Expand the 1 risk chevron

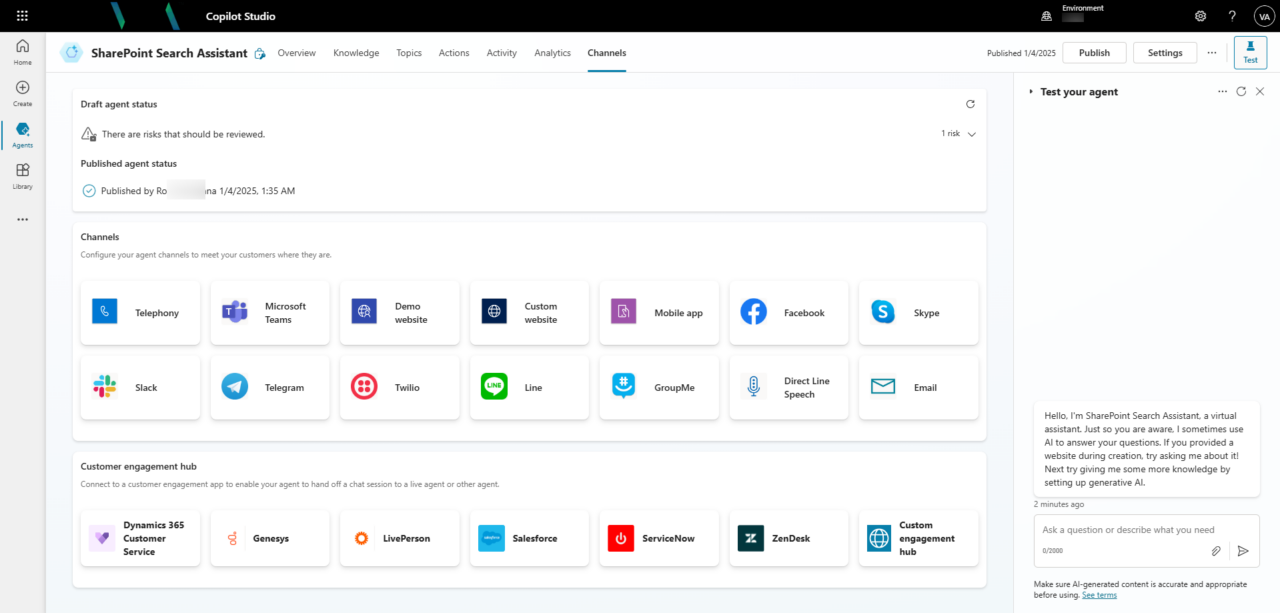(972, 134)
